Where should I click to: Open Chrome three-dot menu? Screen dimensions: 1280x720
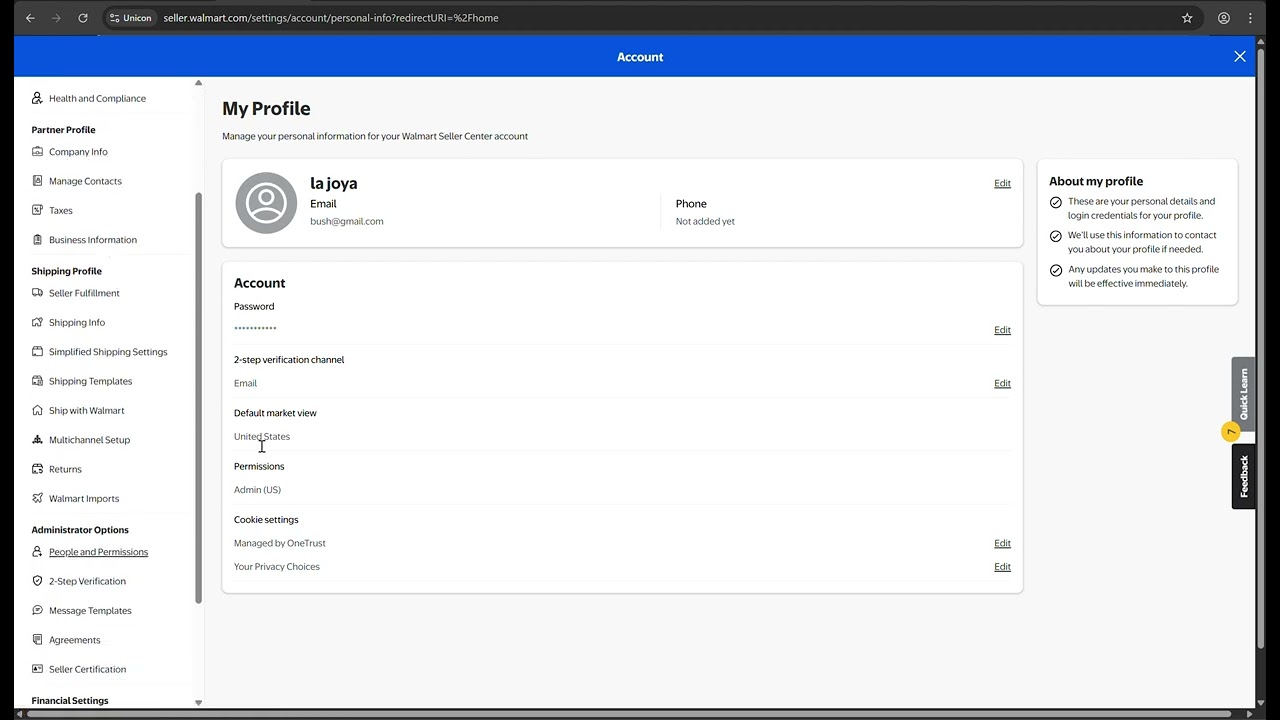(1250, 18)
